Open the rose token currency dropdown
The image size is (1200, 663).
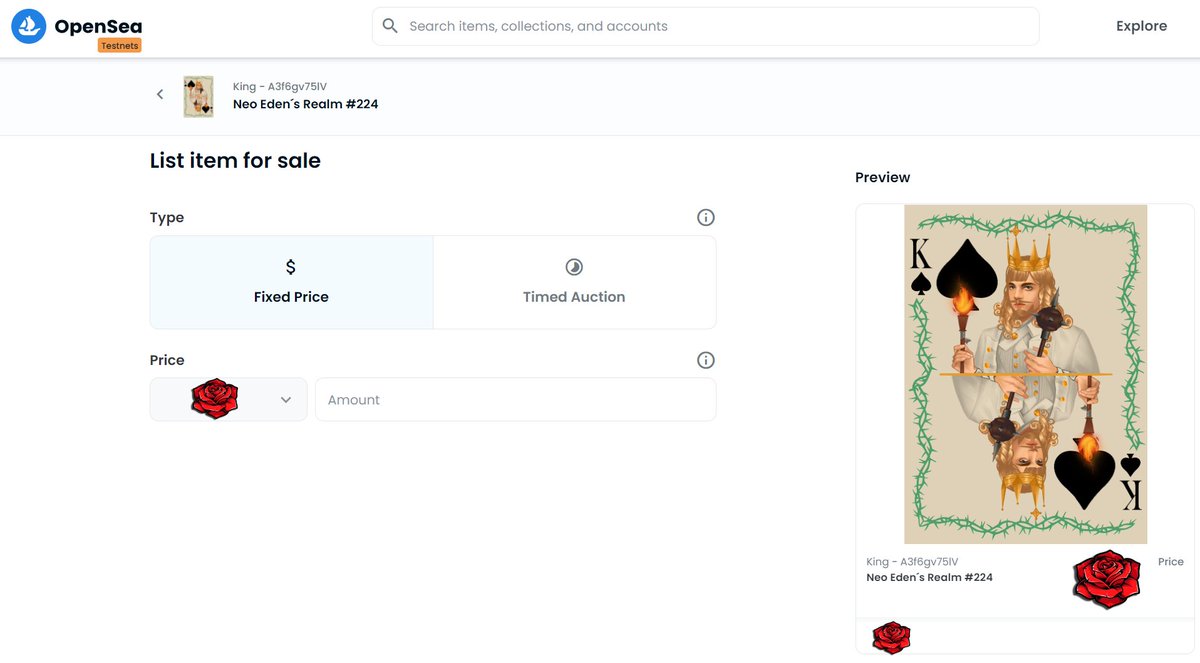(229, 399)
